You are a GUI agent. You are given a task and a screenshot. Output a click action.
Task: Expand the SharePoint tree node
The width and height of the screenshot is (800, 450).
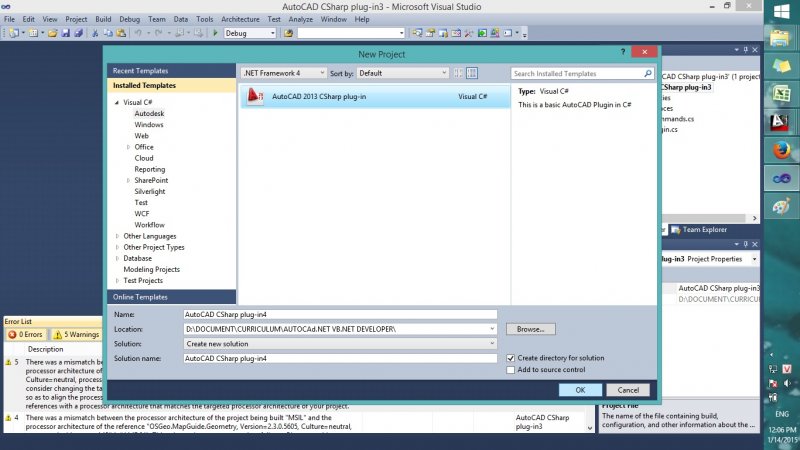click(128, 181)
